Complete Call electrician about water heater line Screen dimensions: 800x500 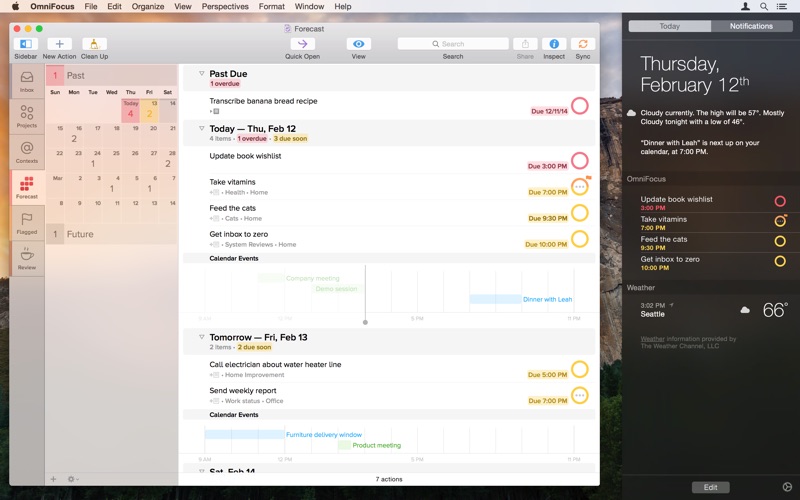580,369
